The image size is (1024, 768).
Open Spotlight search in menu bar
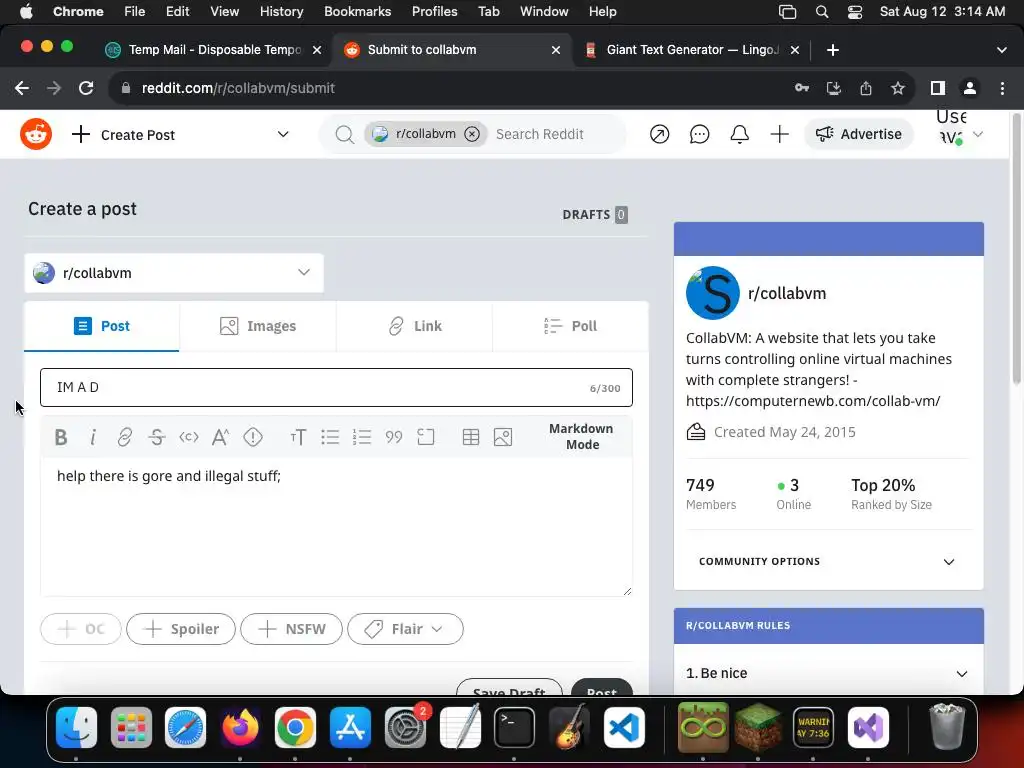click(x=822, y=12)
